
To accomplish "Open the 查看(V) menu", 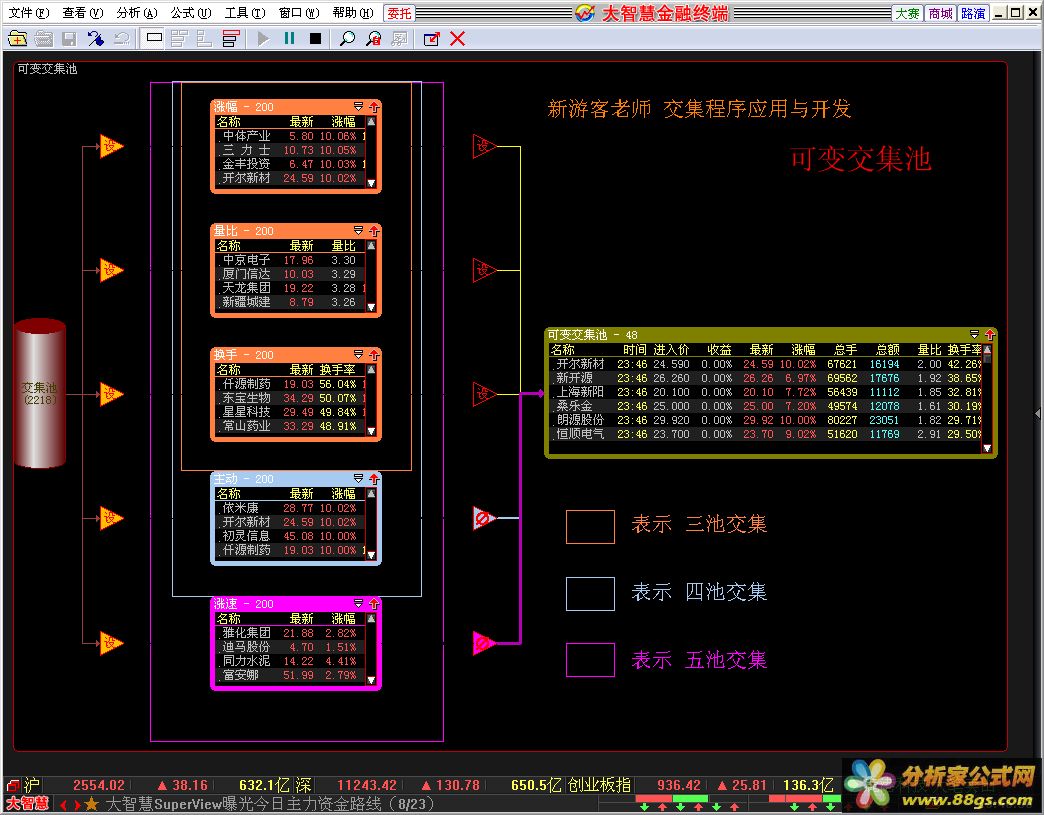I will [83, 13].
